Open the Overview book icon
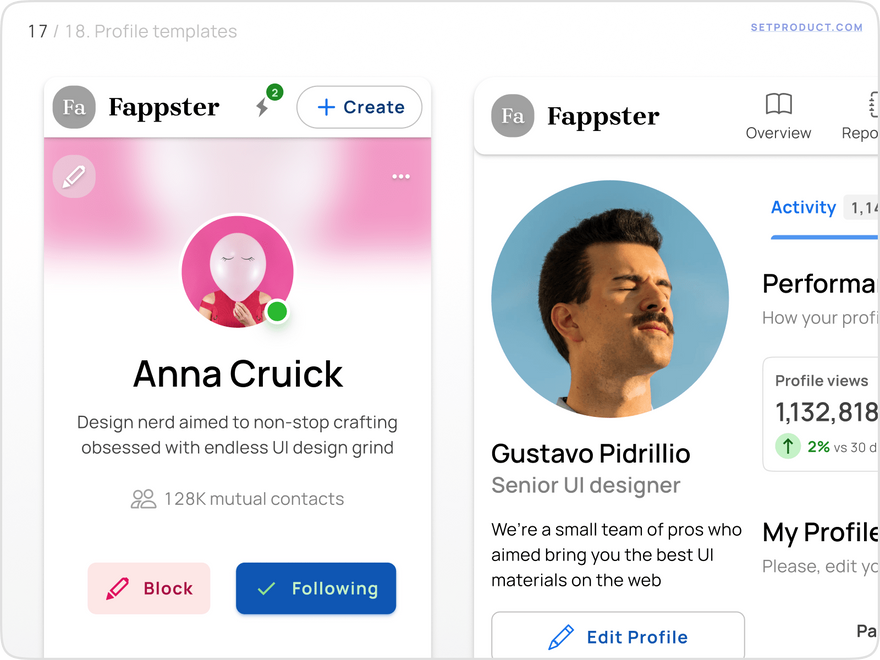Image resolution: width=880 pixels, height=660 pixels. (x=778, y=104)
